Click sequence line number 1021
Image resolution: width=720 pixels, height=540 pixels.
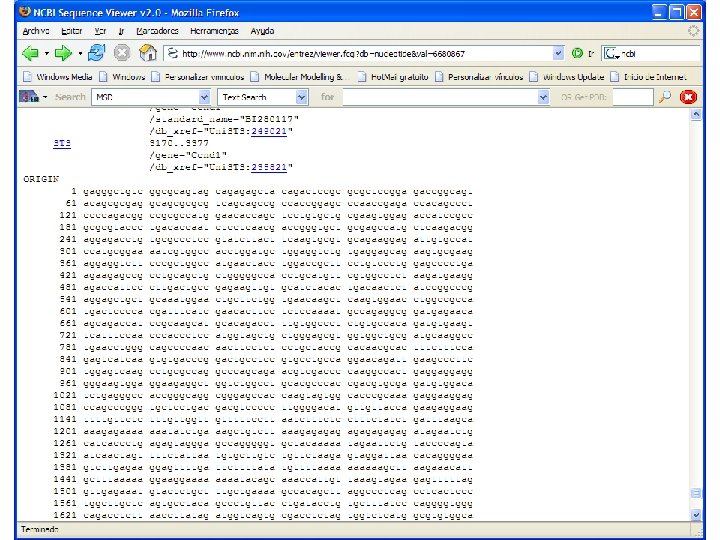pos(65,395)
